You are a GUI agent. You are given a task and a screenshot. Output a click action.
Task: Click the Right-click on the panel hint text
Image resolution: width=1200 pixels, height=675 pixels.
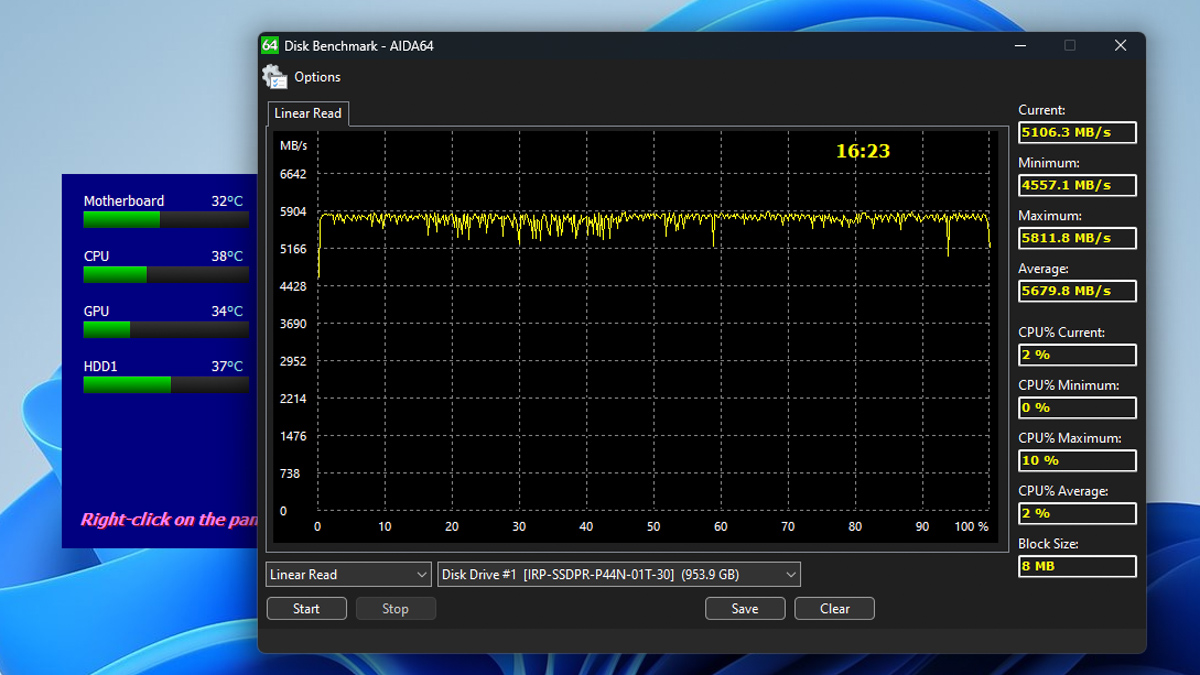[169, 519]
